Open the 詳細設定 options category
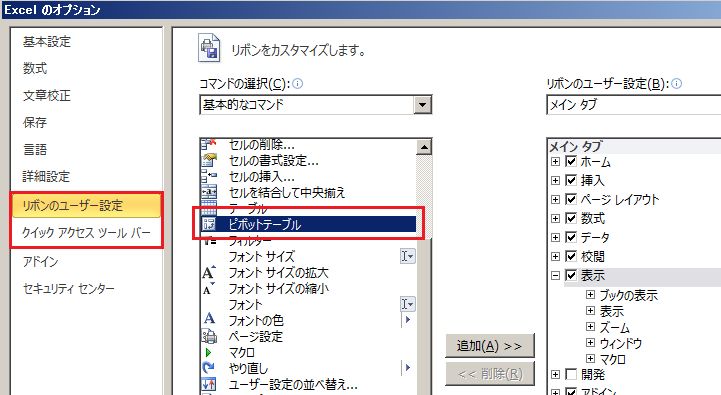 coord(46,176)
